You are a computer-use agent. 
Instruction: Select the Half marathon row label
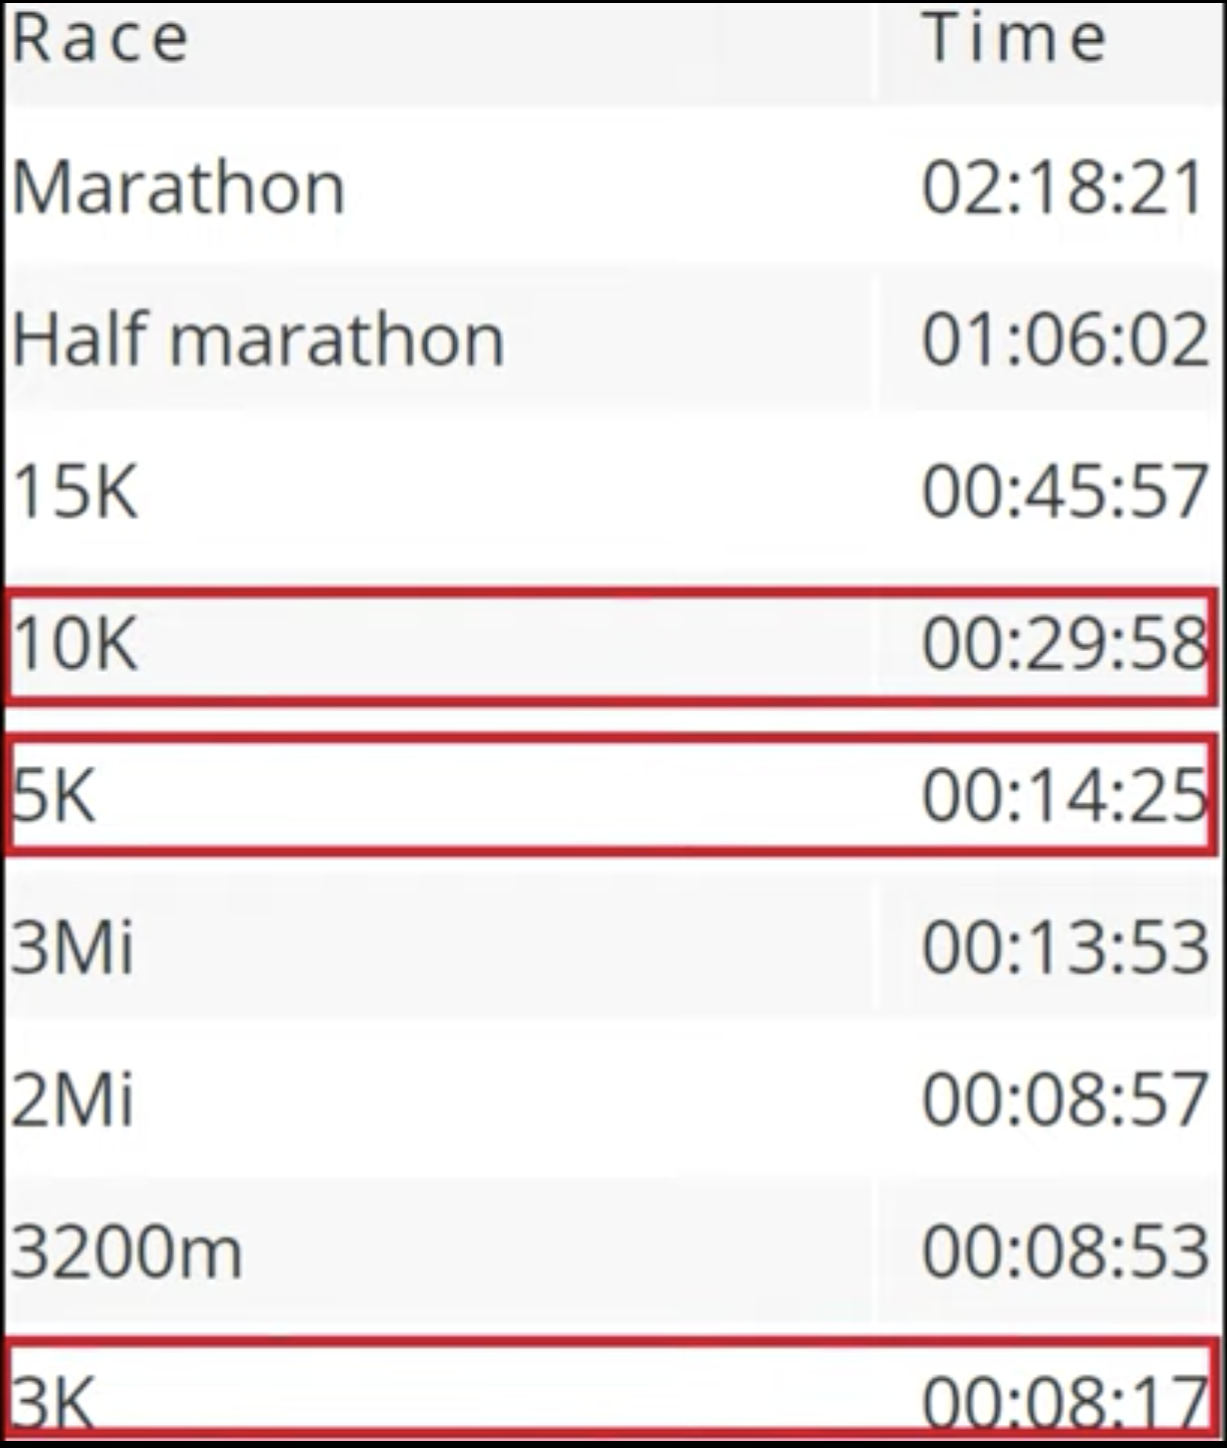coord(258,340)
